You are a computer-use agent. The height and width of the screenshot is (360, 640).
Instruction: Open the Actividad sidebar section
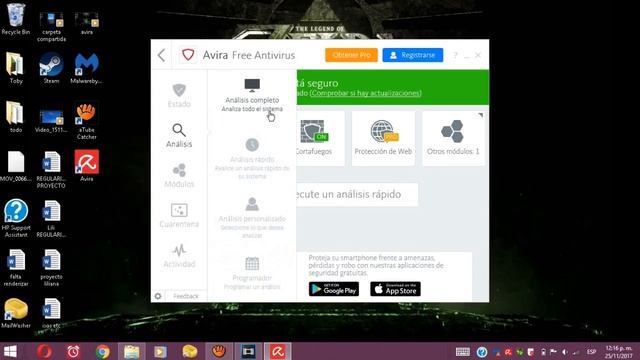pos(179,256)
